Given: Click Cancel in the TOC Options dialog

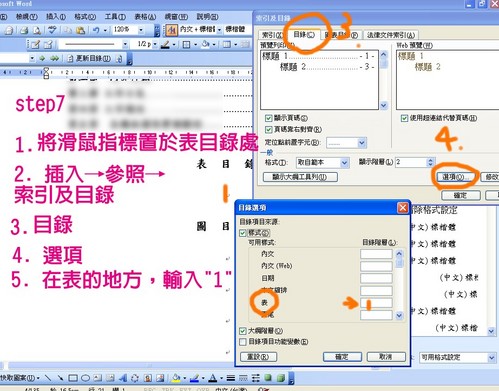Looking at the screenshot, I should click(x=386, y=357).
